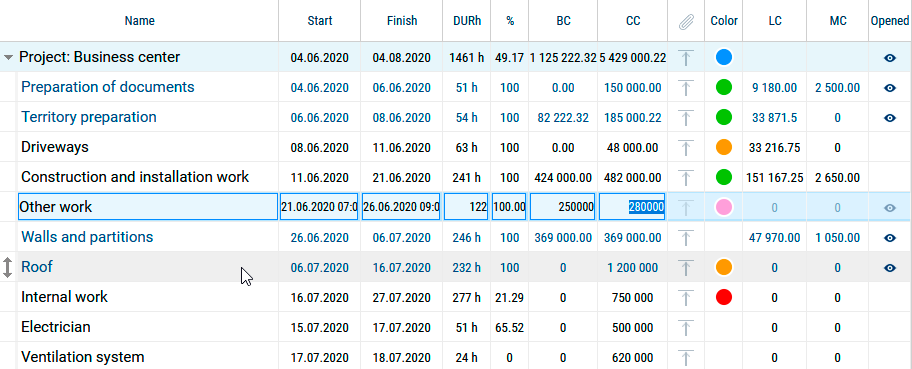Open Preparation of documents task link
This screenshot has height=369, width=912.
(108, 87)
